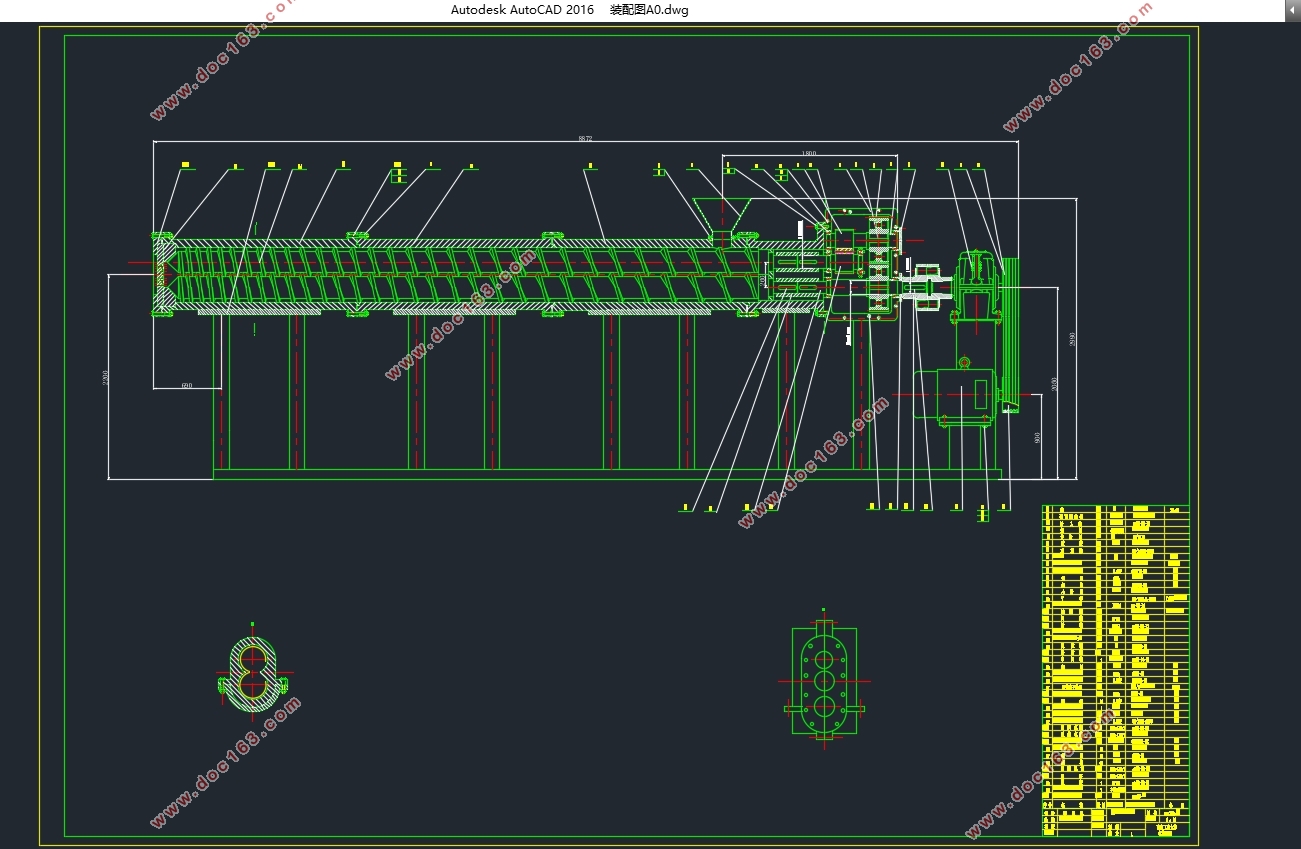
Task: Click the parts list table in title block
Action: point(1116,670)
